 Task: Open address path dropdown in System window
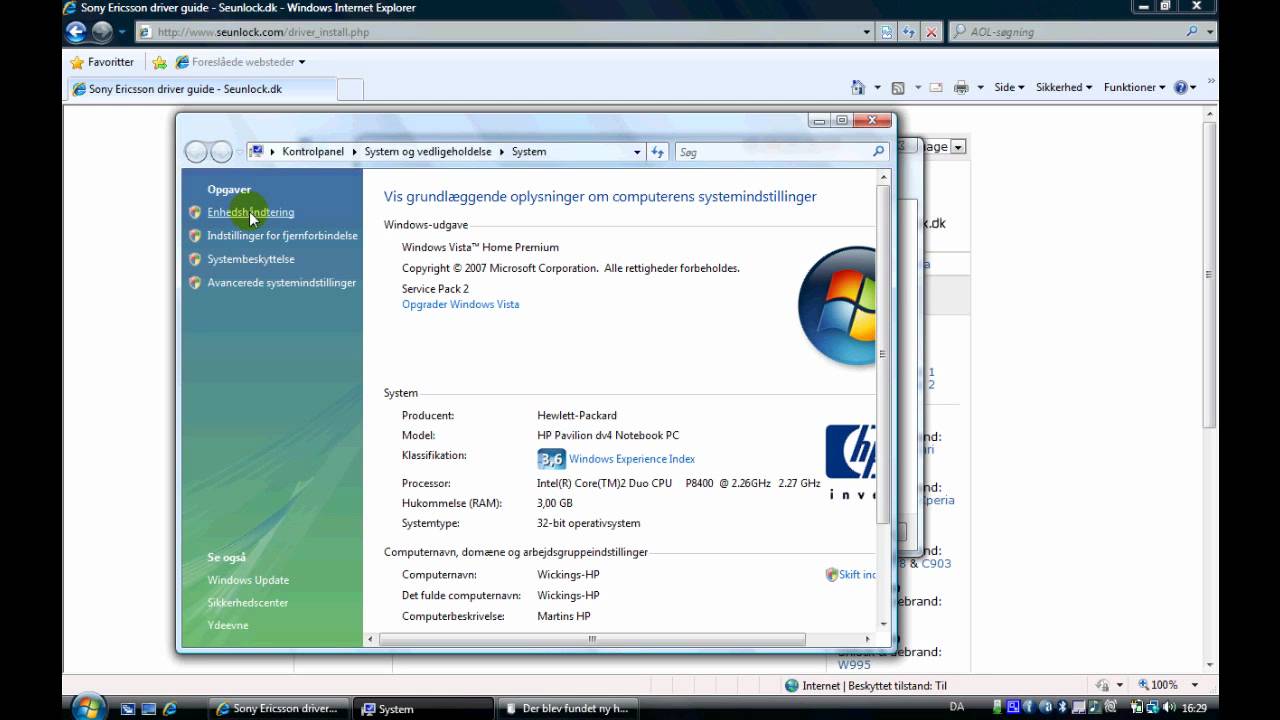637,152
